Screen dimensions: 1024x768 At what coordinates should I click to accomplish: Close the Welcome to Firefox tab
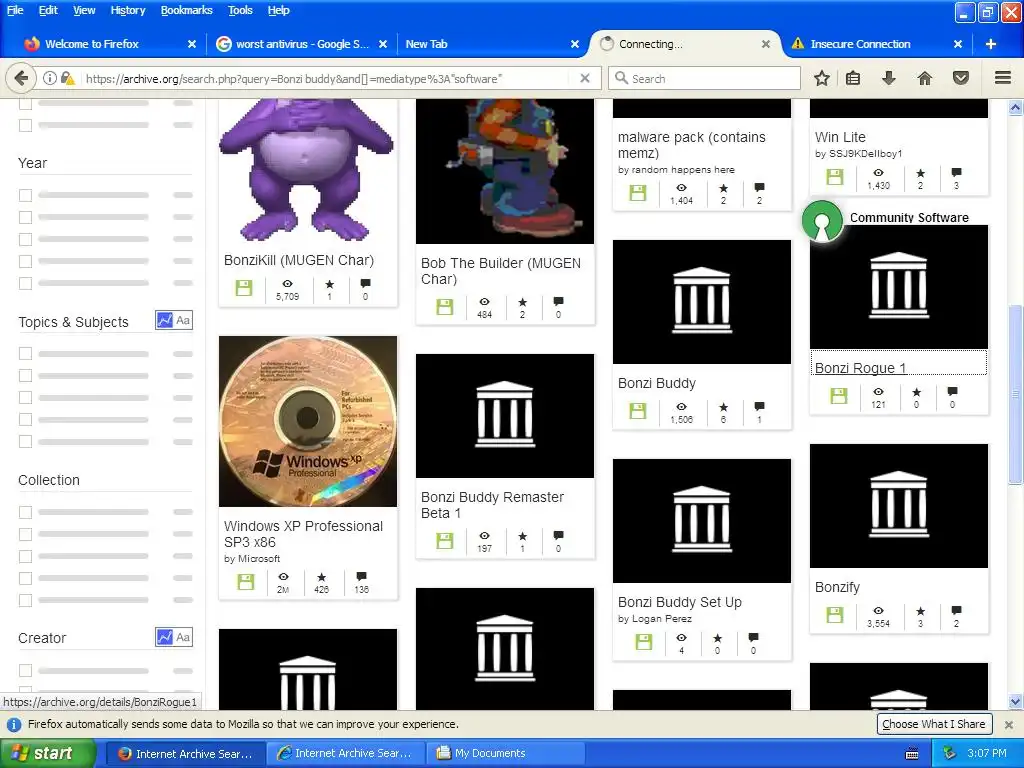[192, 44]
